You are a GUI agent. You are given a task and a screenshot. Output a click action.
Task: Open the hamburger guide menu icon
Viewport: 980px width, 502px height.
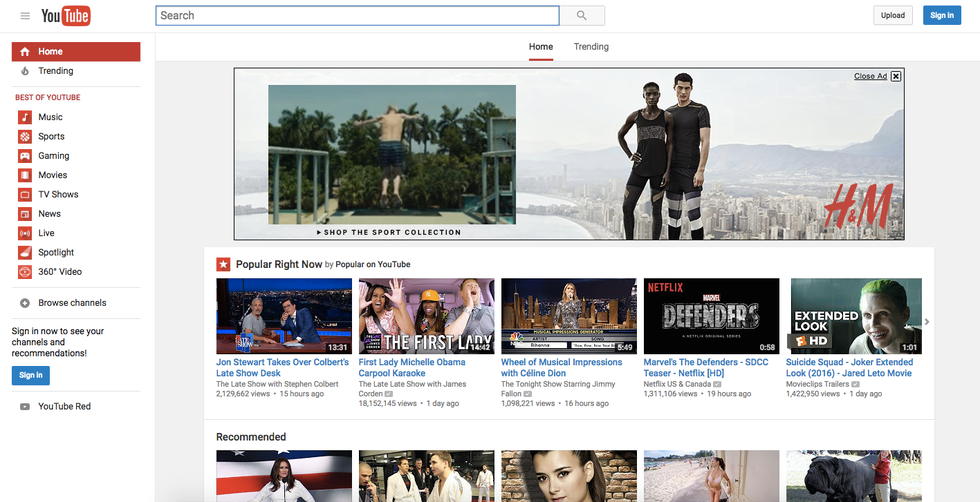click(x=25, y=16)
